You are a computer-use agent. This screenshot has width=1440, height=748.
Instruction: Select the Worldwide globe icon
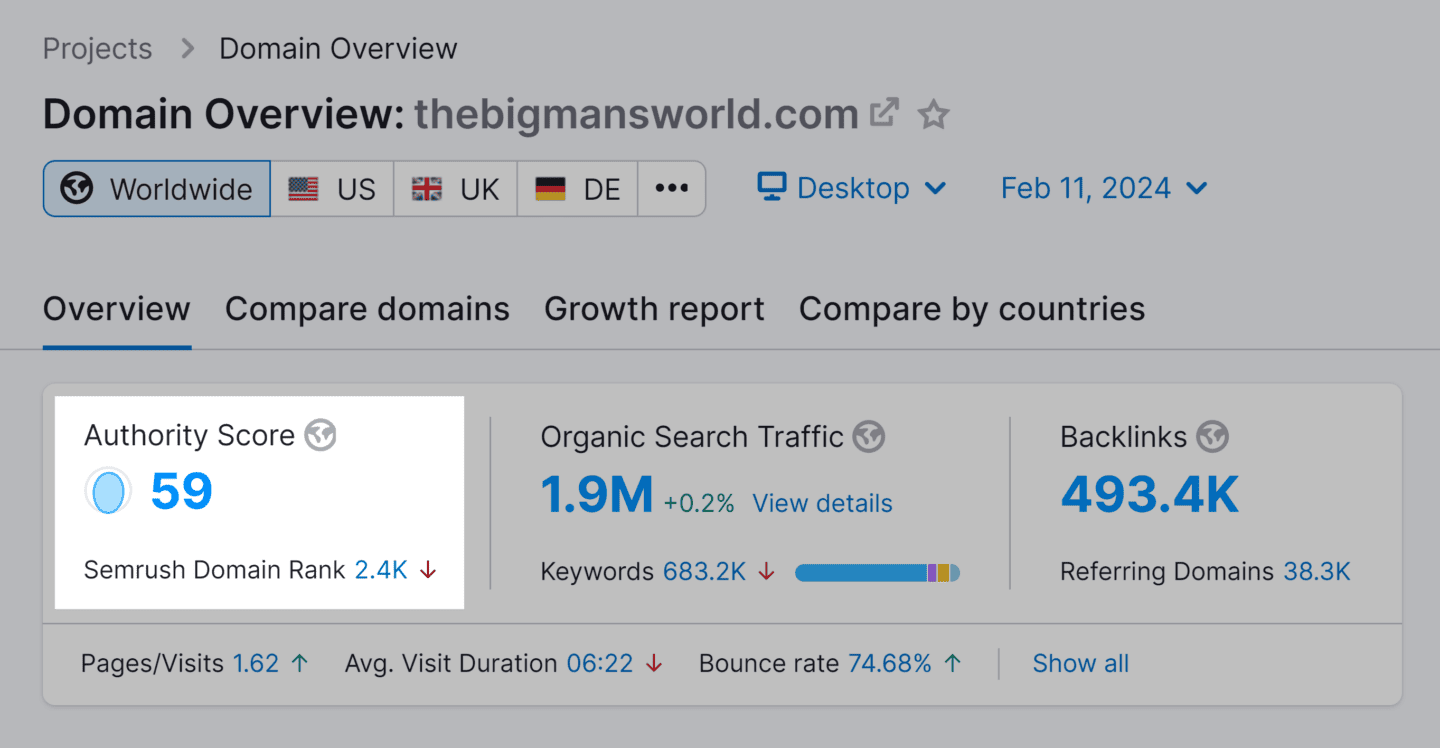[x=76, y=188]
